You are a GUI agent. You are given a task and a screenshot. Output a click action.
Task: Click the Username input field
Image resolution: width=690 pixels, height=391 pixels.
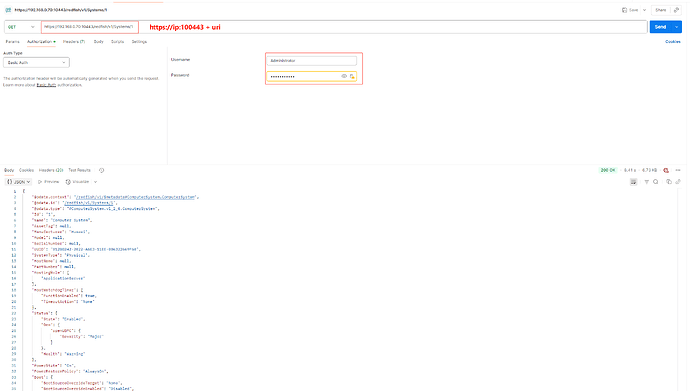click(312, 60)
